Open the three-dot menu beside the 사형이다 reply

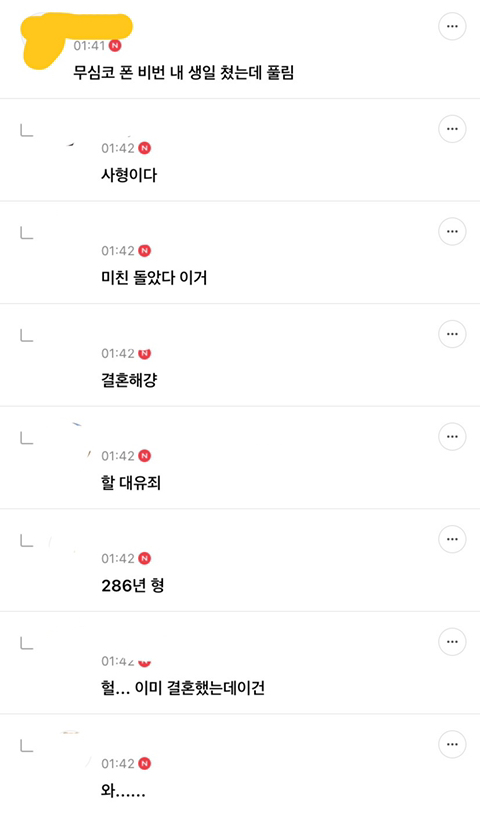tap(452, 129)
